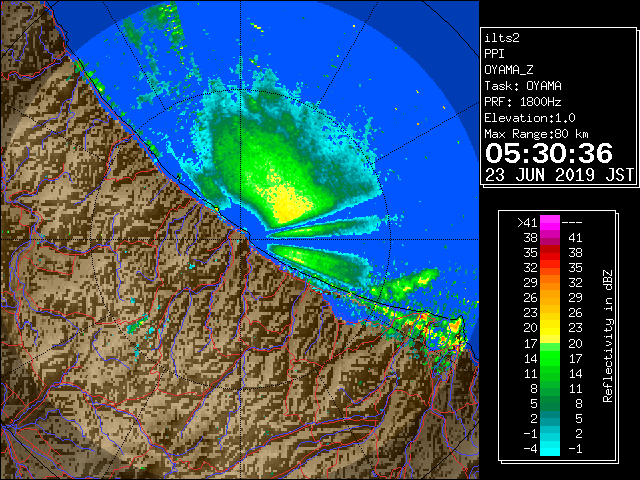Pick the red swatch for 35–38 dBZ
This screenshot has height=480, width=640.
coord(550,253)
